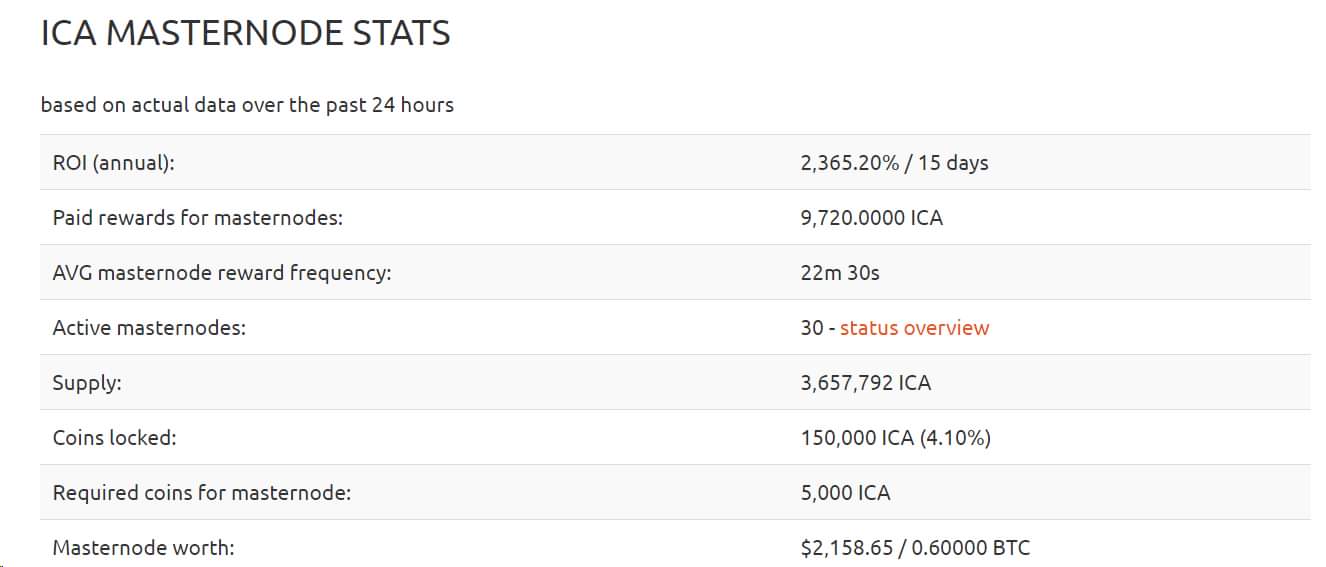Click the 'Paid rewards for masternodes' label
Viewport: 1326px width, 567px height.
click(197, 218)
